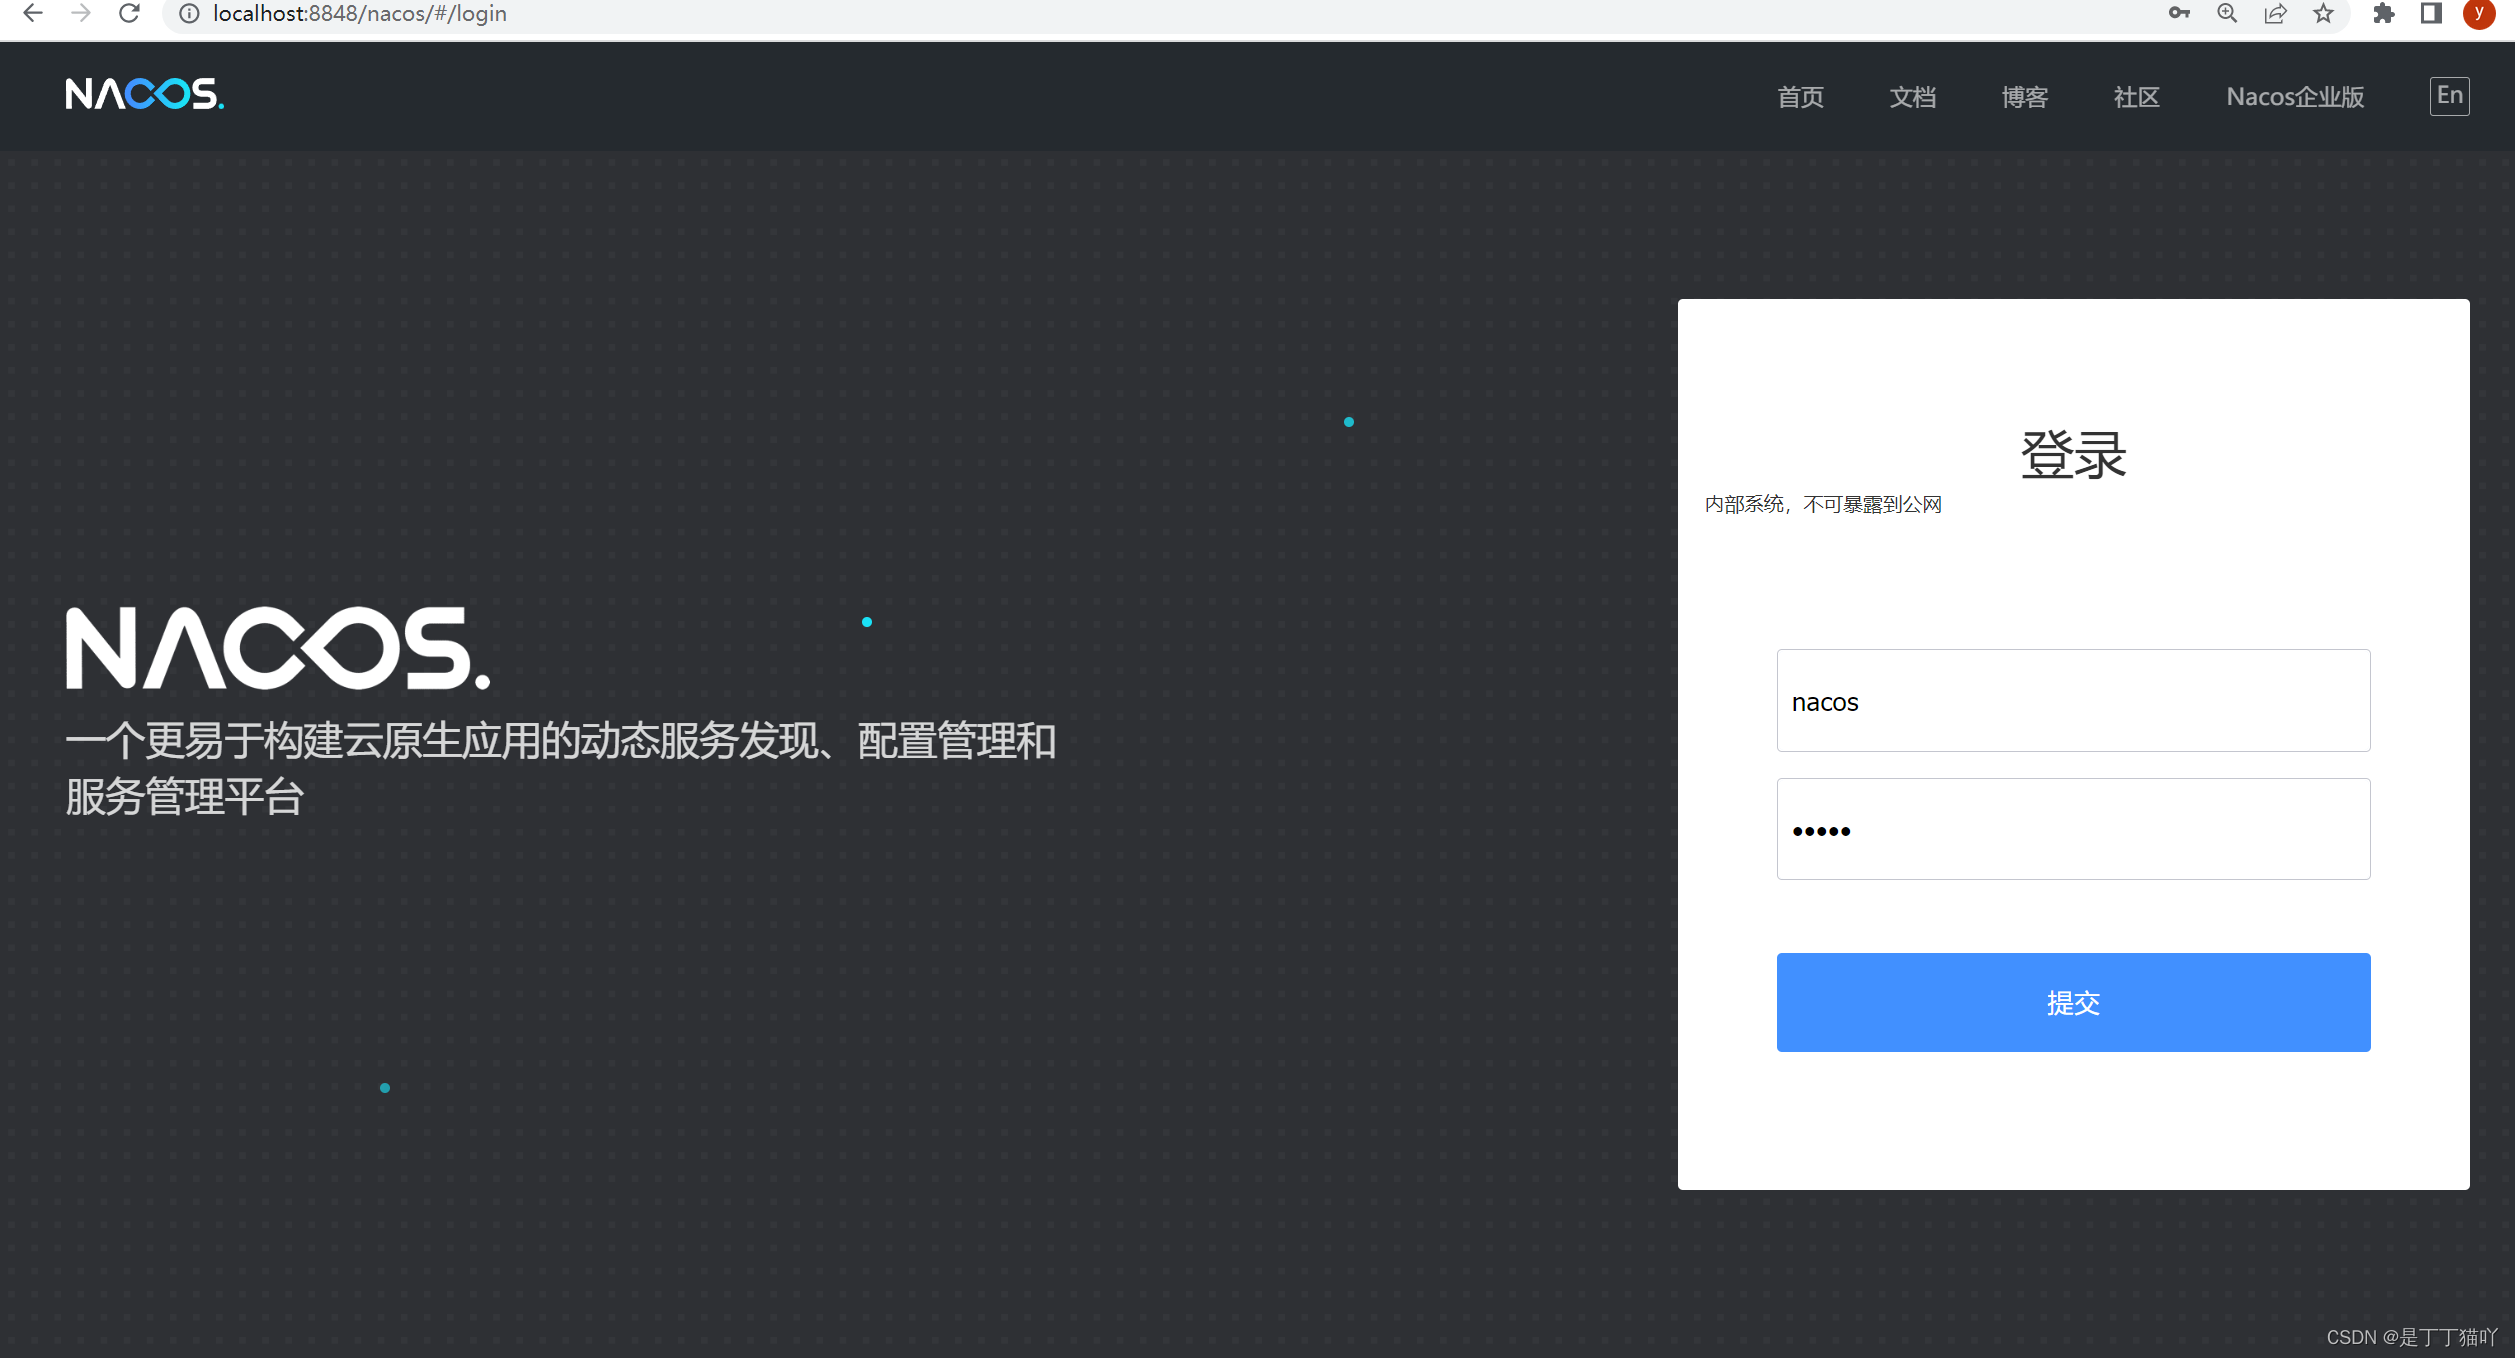Open the user profile avatar
2515x1358 pixels.
(2479, 13)
